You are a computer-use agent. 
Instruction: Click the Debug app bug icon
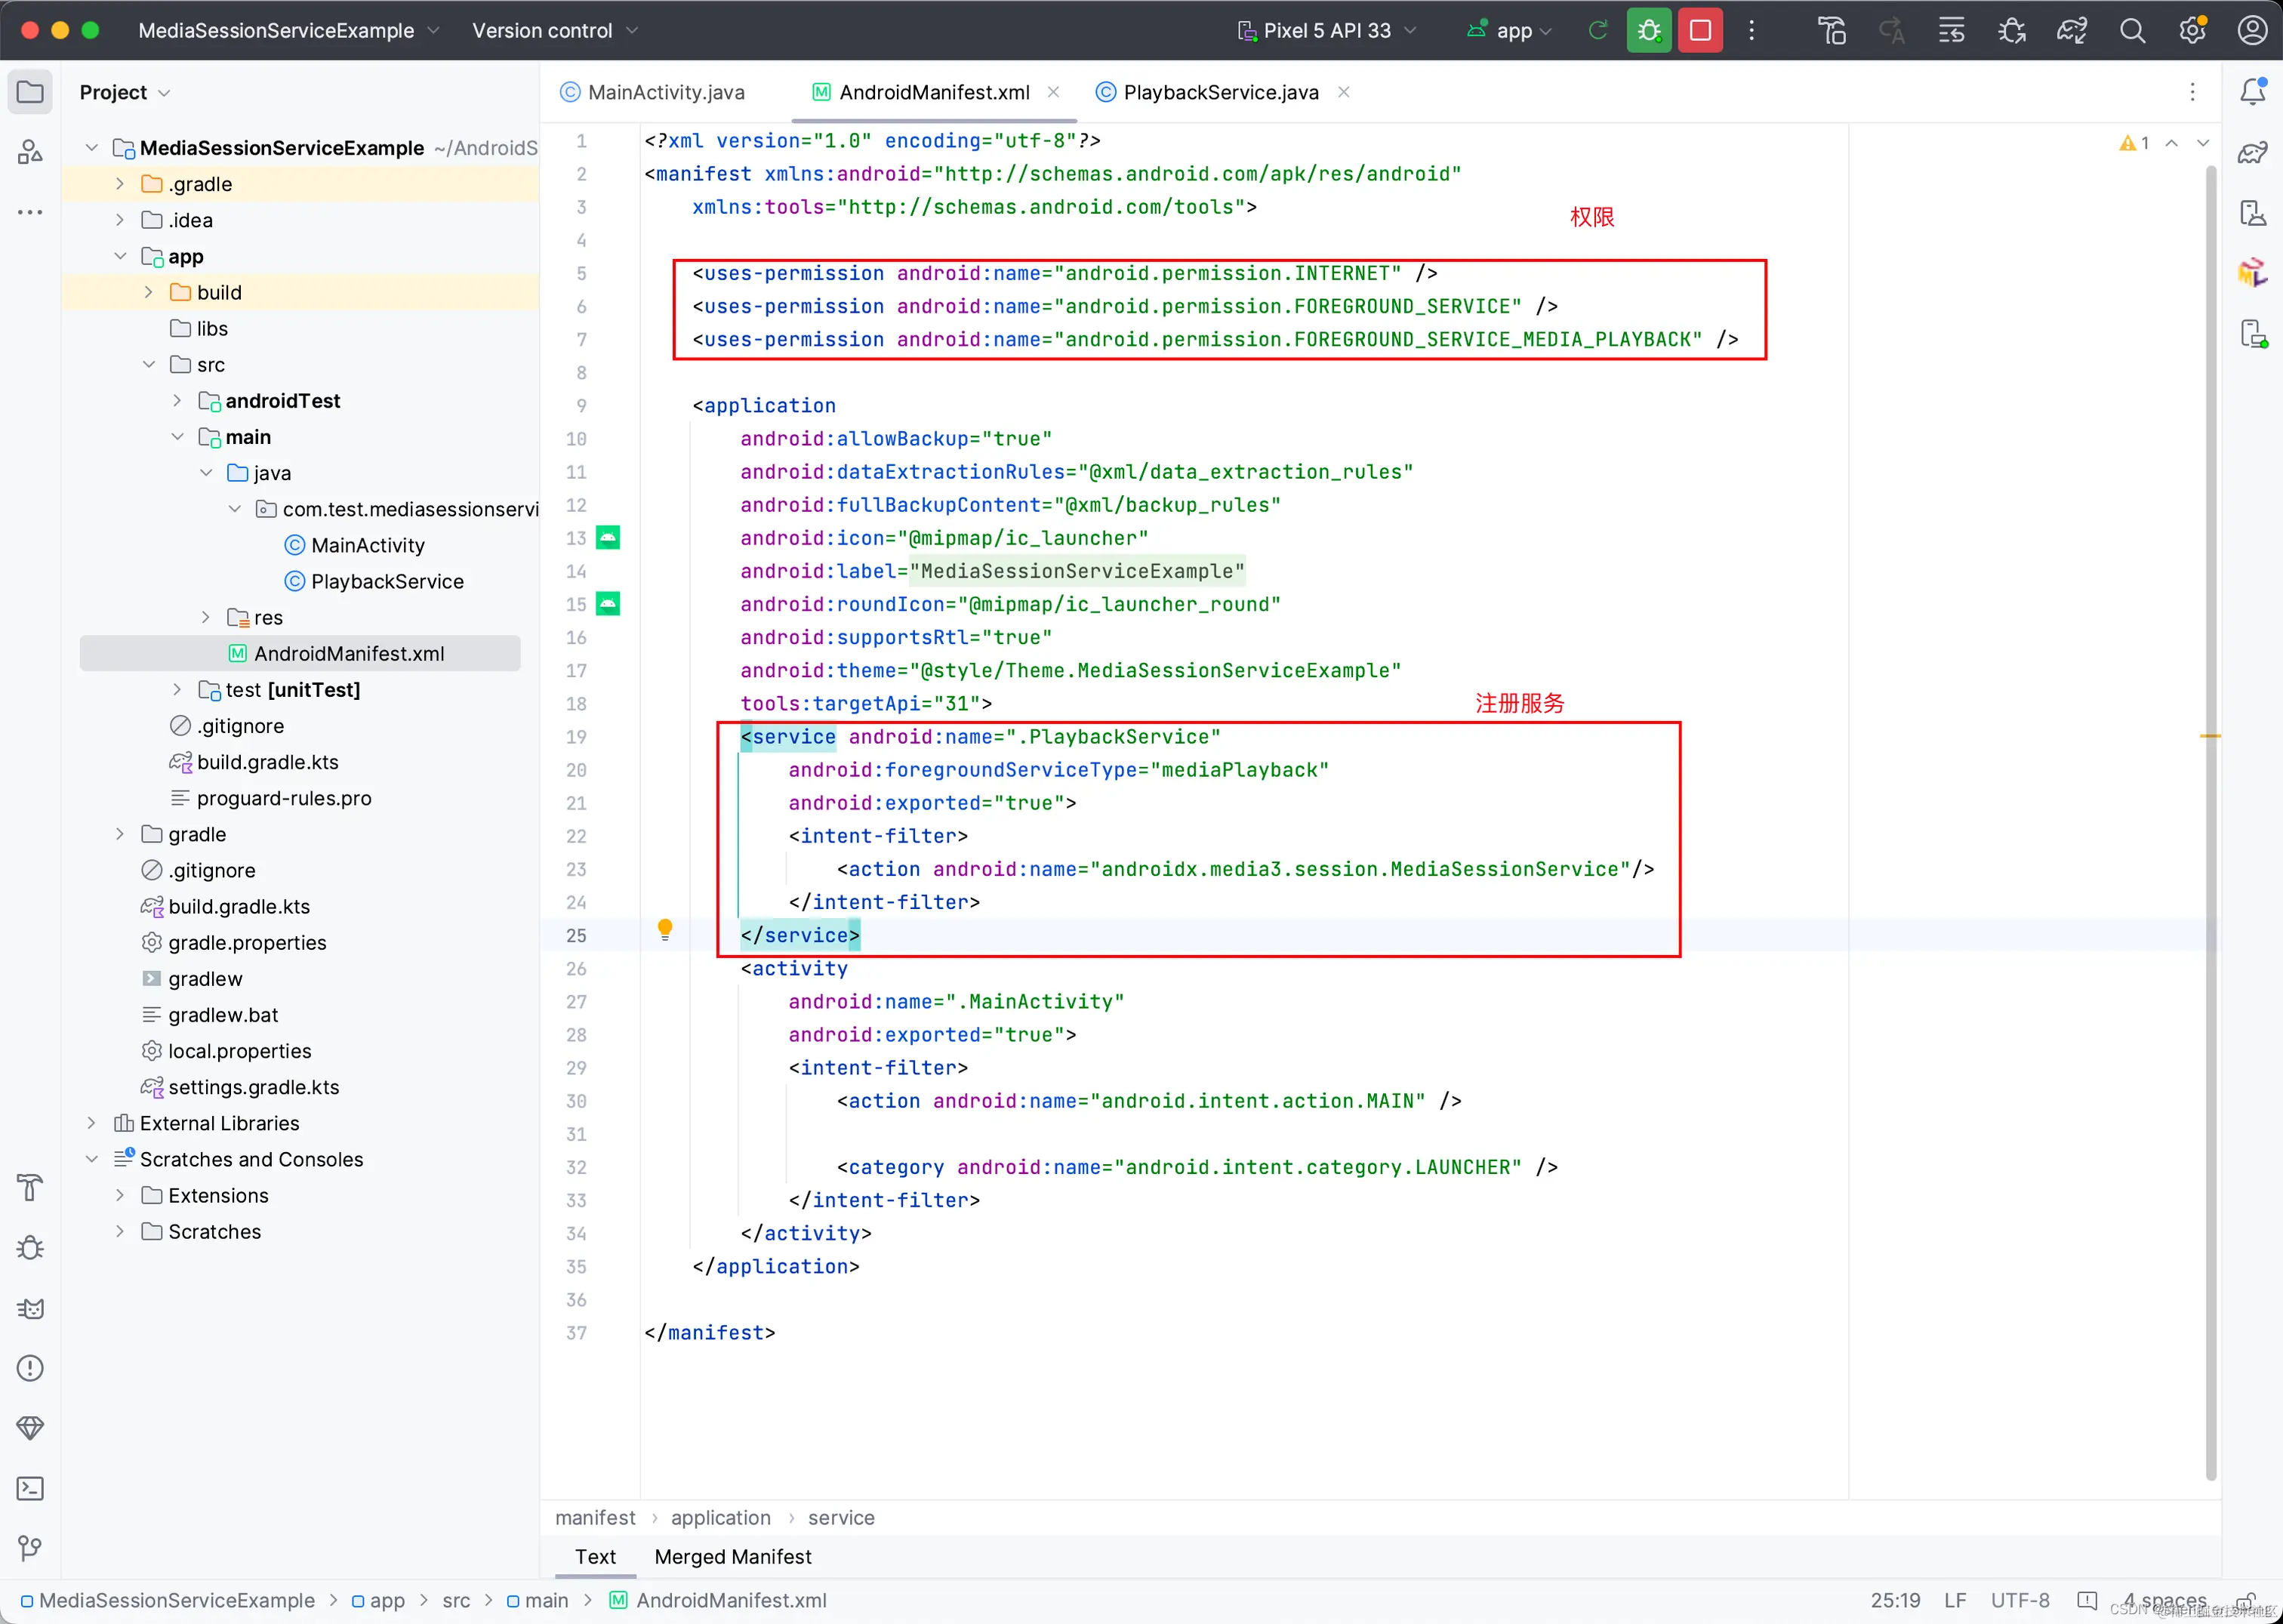click(1649, 31)
